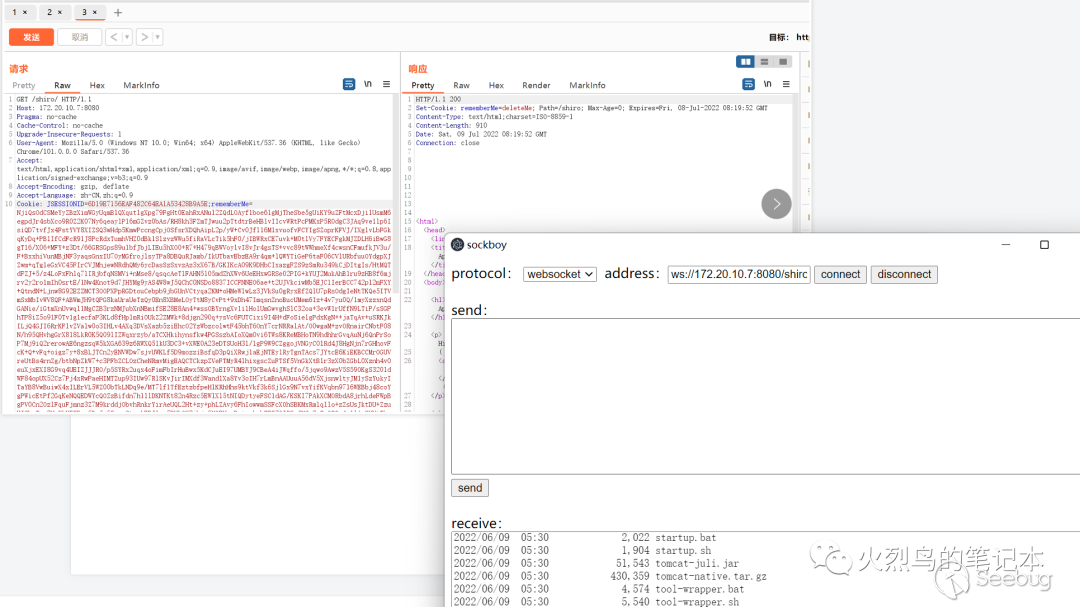The image size is (1080, 607).
Task: Go forward to next request in history
Action: [144, 37]
